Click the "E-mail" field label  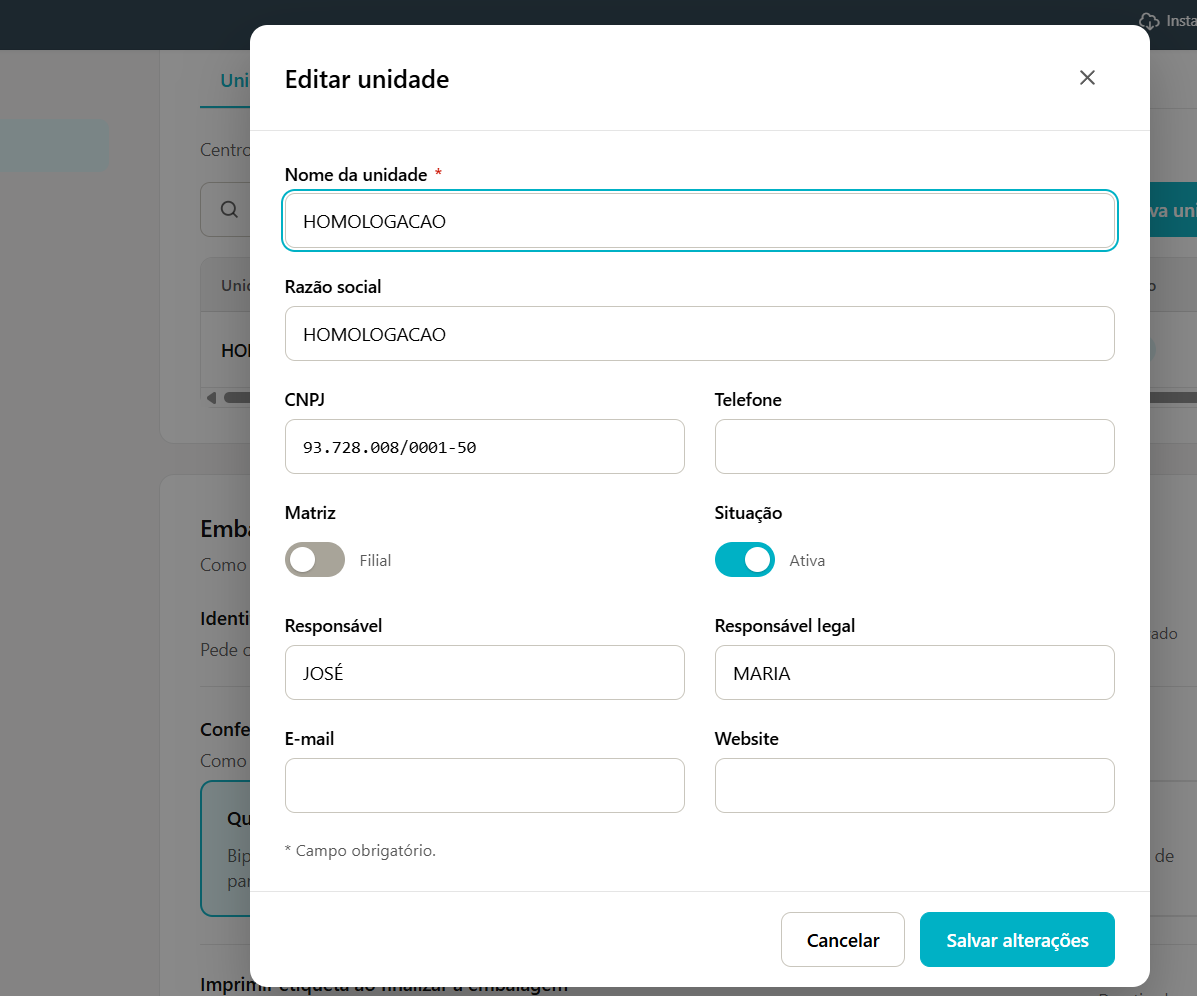tap(309, 739)
